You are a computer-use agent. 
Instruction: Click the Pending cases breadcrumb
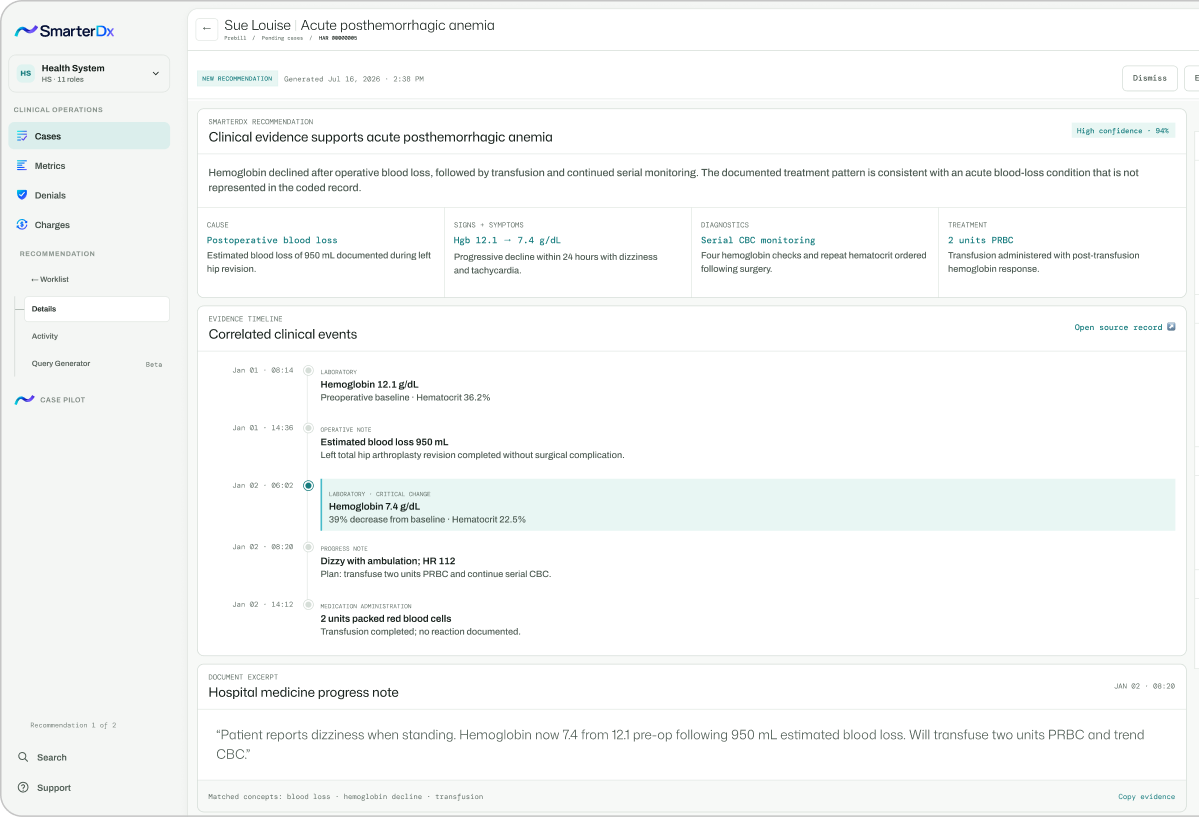[x=282, y=37]
